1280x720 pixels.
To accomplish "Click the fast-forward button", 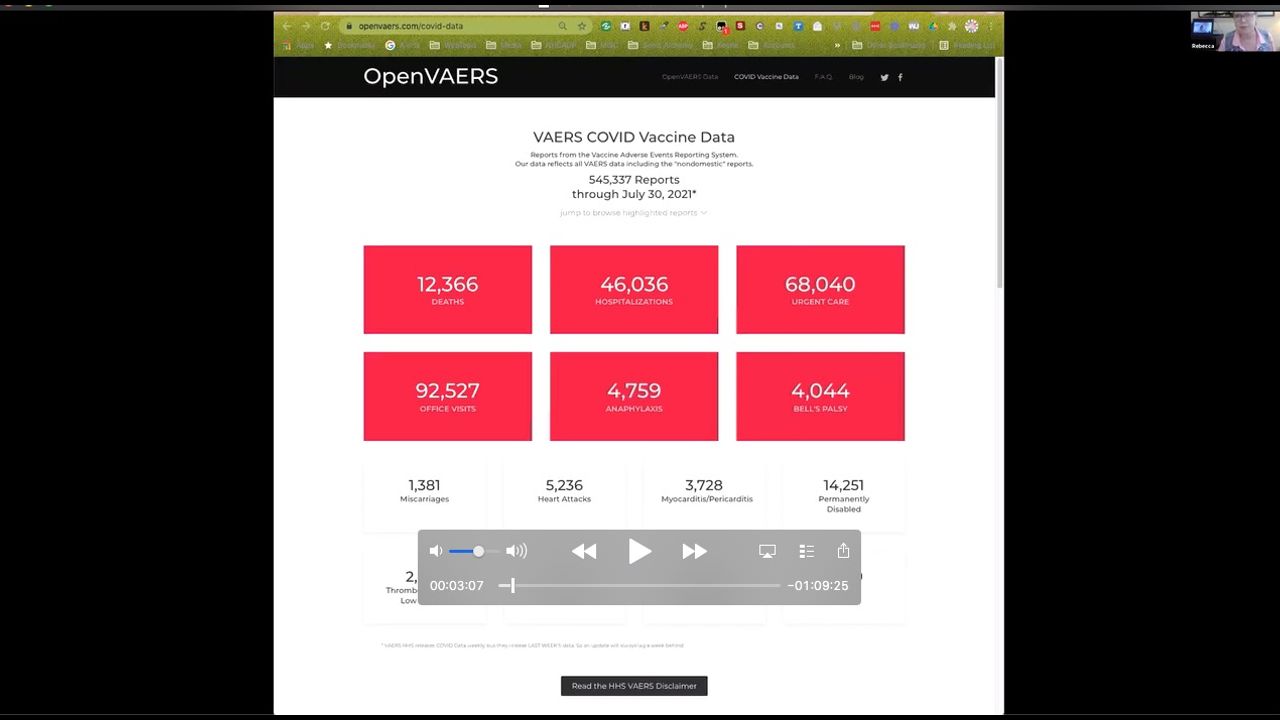I will 694,551.
